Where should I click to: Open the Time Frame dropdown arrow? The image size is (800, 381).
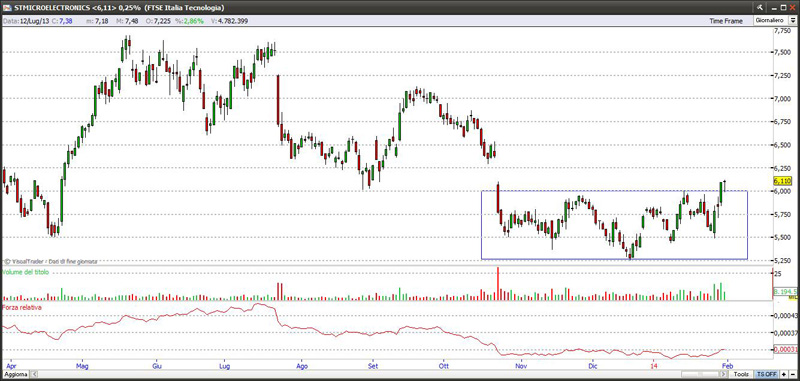point(792,20)
